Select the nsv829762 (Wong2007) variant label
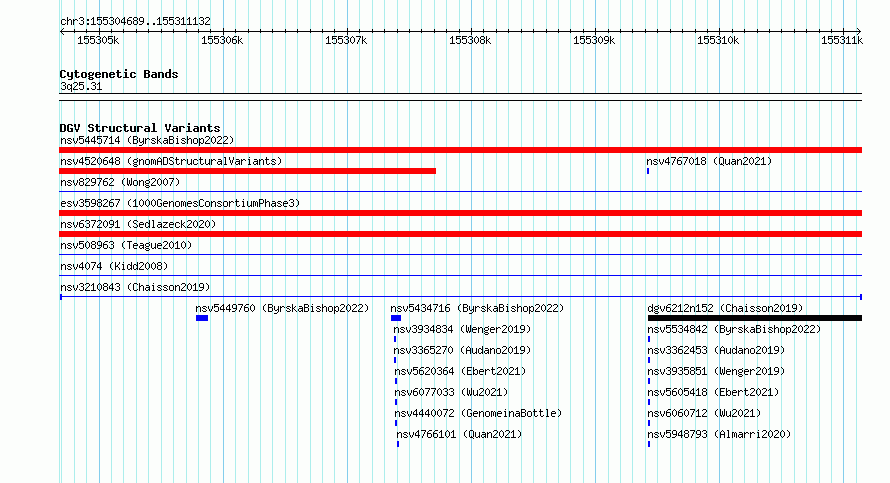The image size is (890, 483). click(x=120, y=182)
